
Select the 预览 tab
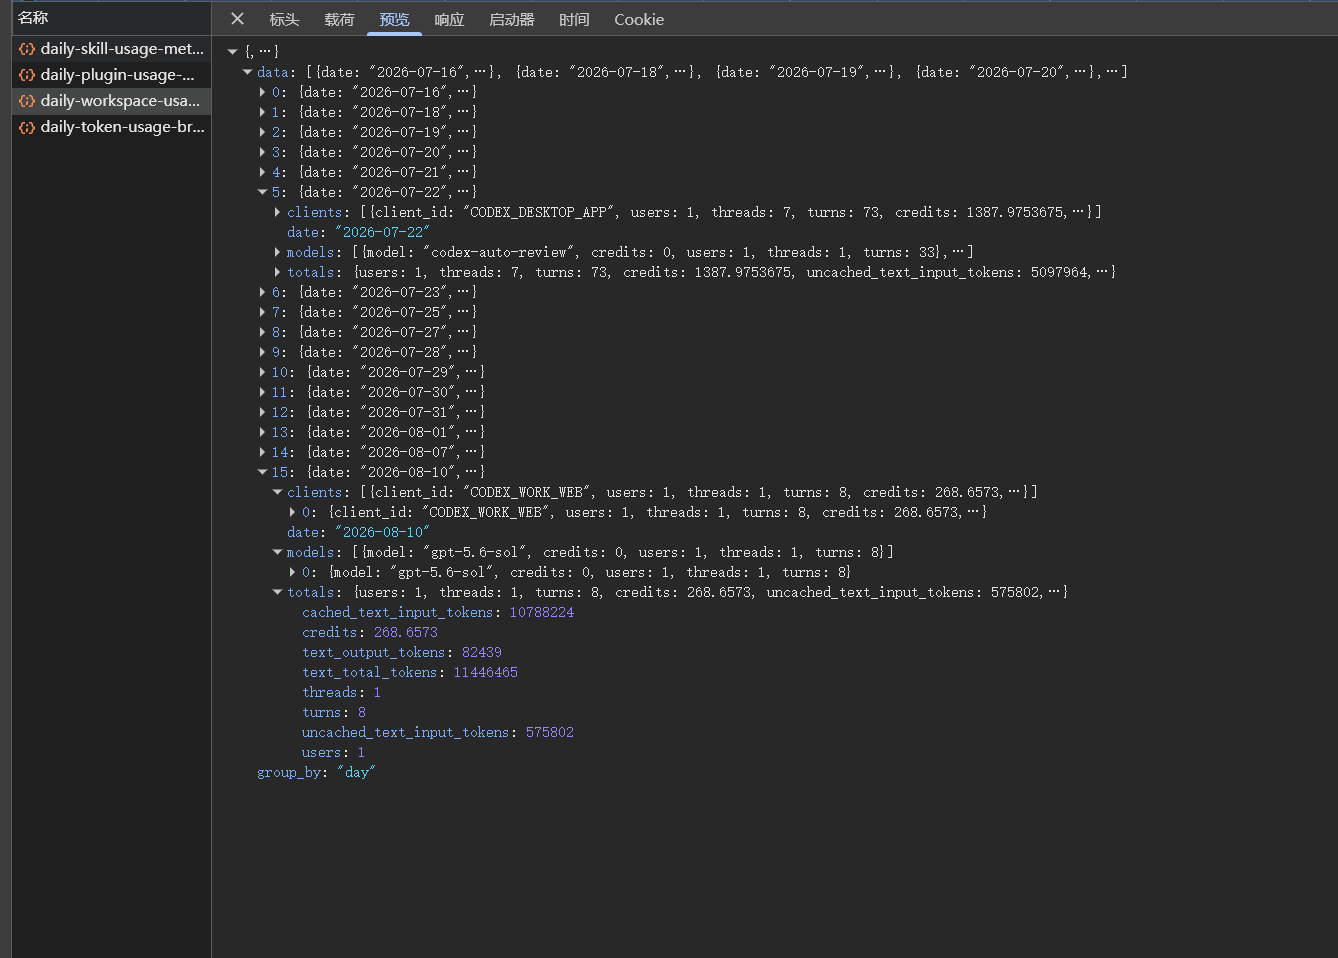point(394,19)
